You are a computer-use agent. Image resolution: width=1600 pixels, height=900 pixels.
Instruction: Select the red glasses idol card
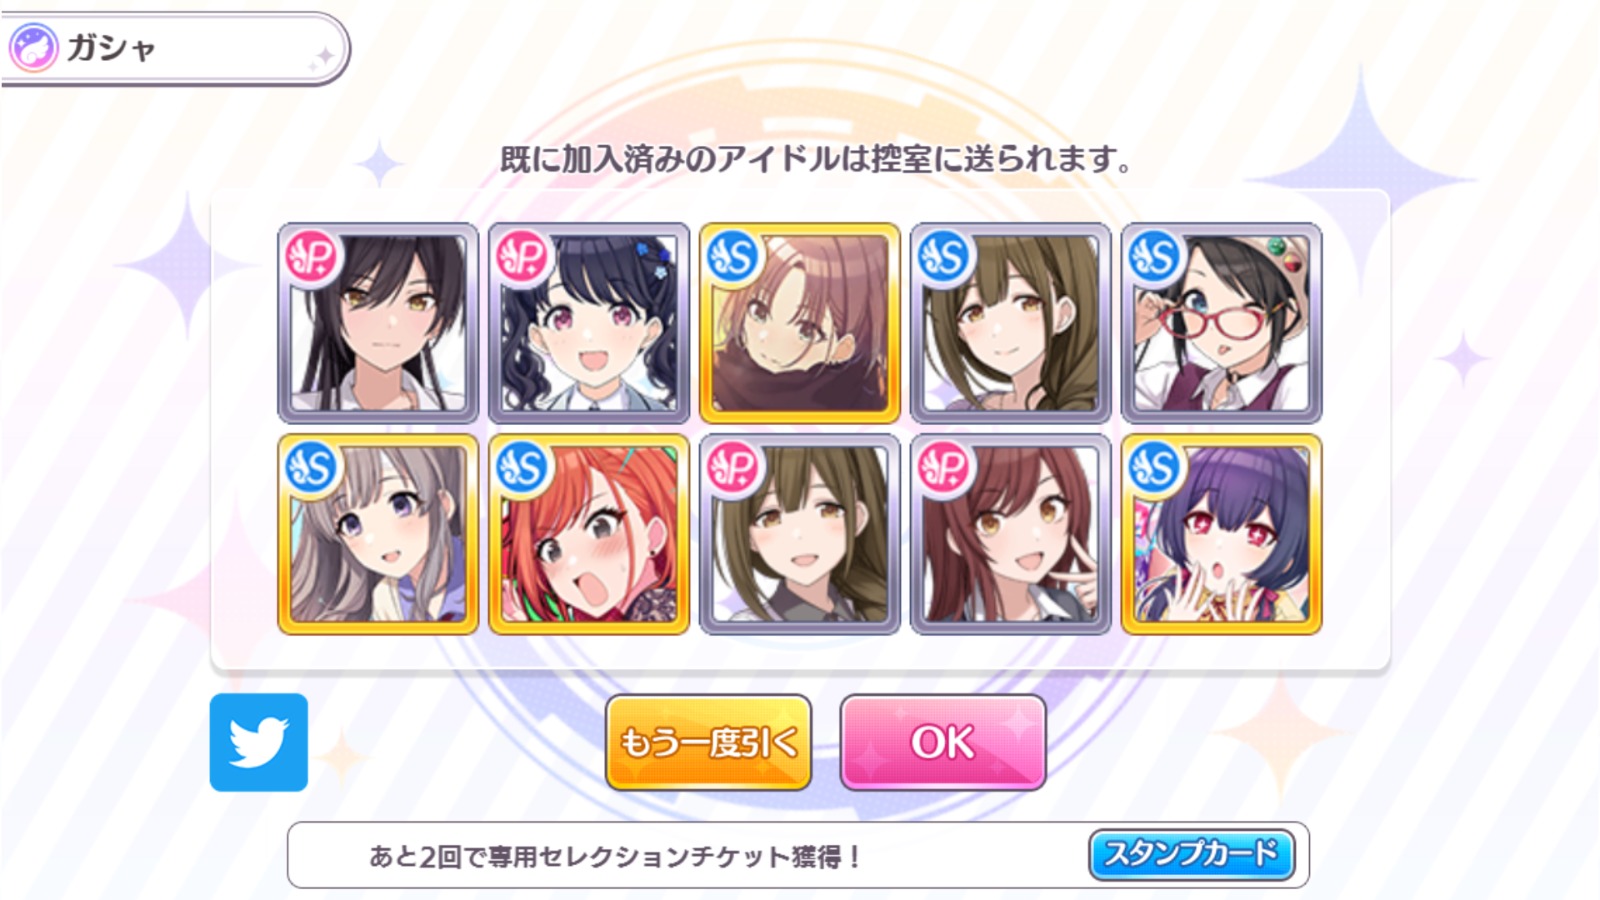point(1222,323)
